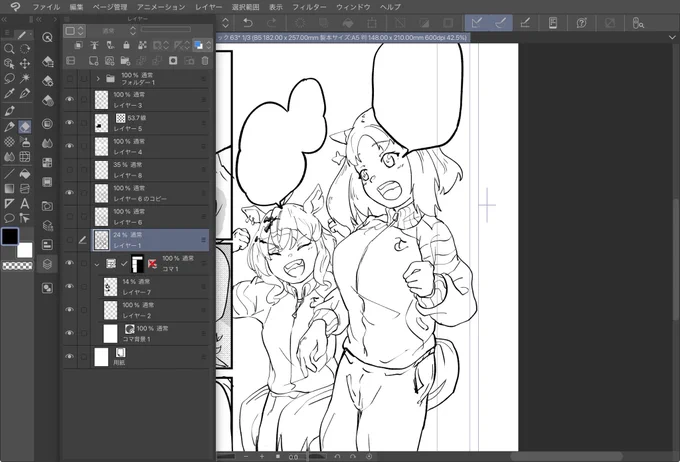Click the Create layer mask icon

tap(173, 61)
